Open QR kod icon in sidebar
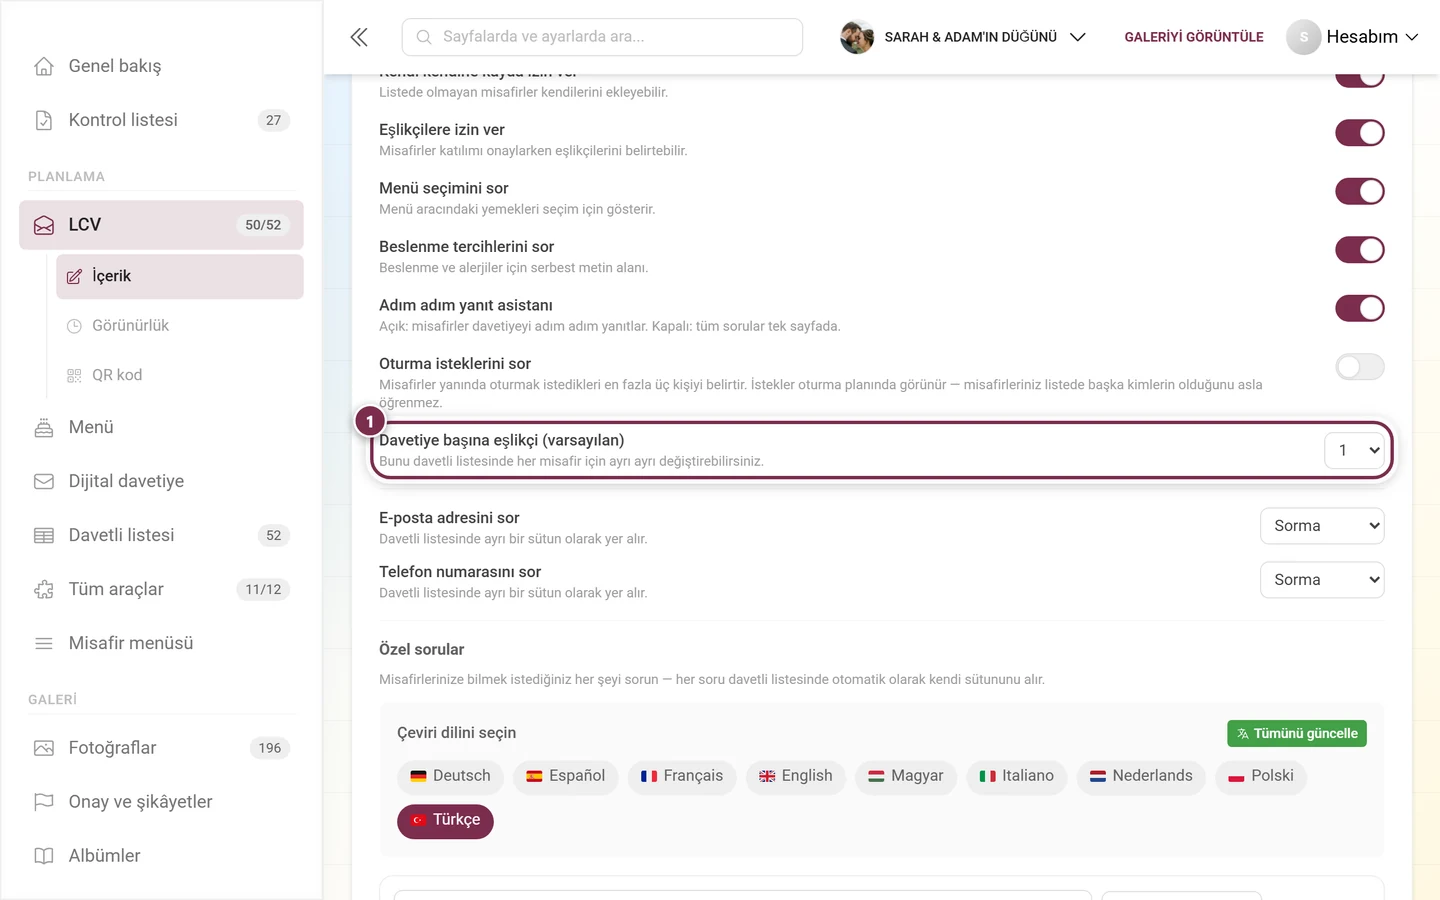1440x900 pixels. (x=74, y=375)
